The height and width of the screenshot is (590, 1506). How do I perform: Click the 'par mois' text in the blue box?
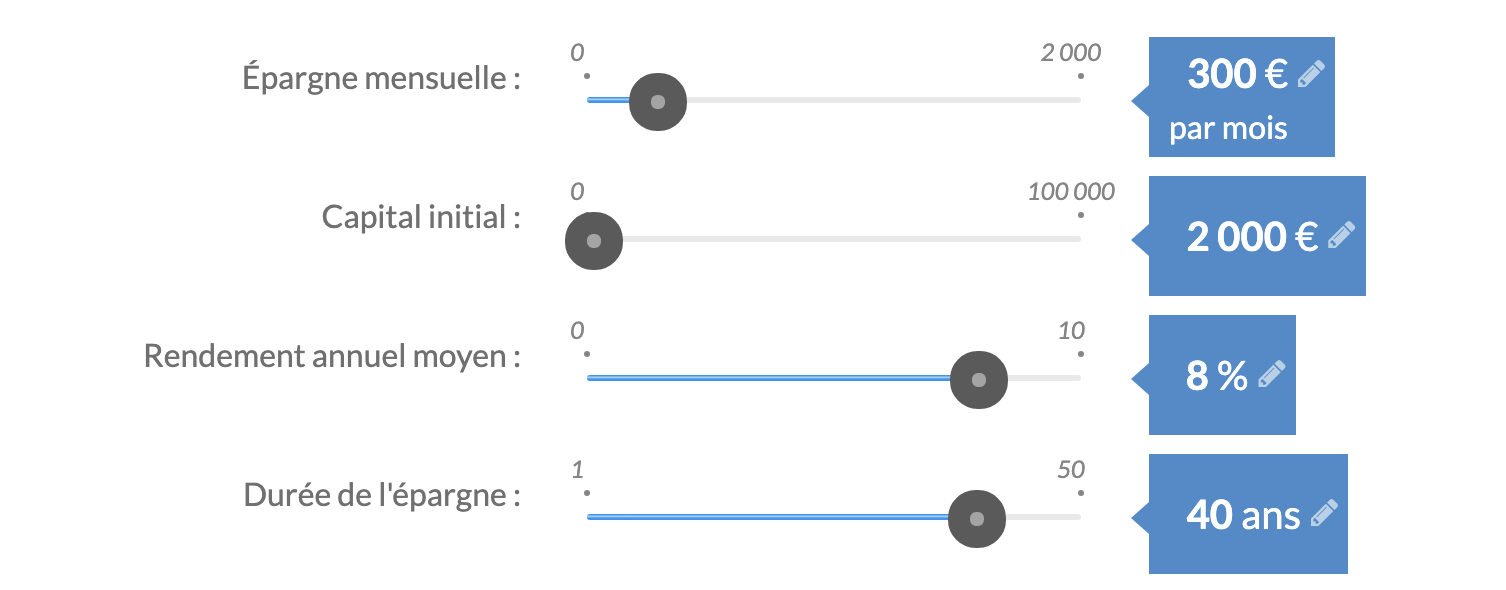pyautogui.click(x=1228, y=129)
